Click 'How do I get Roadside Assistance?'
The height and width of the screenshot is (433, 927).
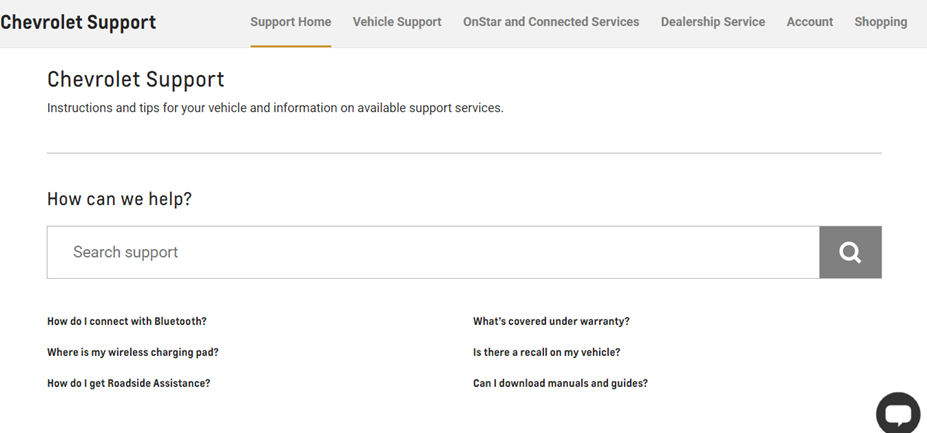(x=128, y=383)
